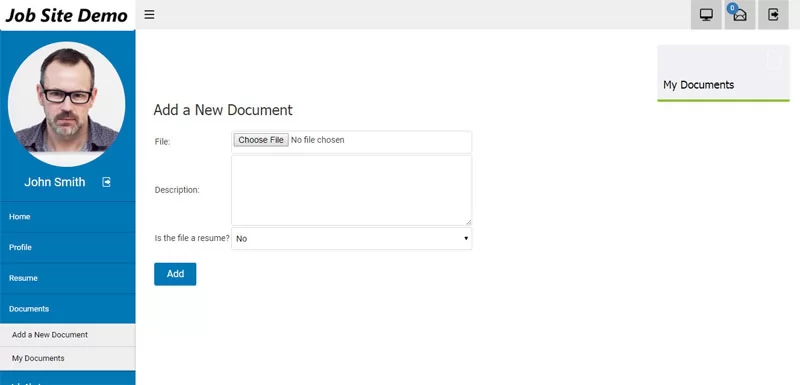Viewport: 800px width, 385px height.
Task: Open Profile in the sidebar
Action: click(67, 247)
